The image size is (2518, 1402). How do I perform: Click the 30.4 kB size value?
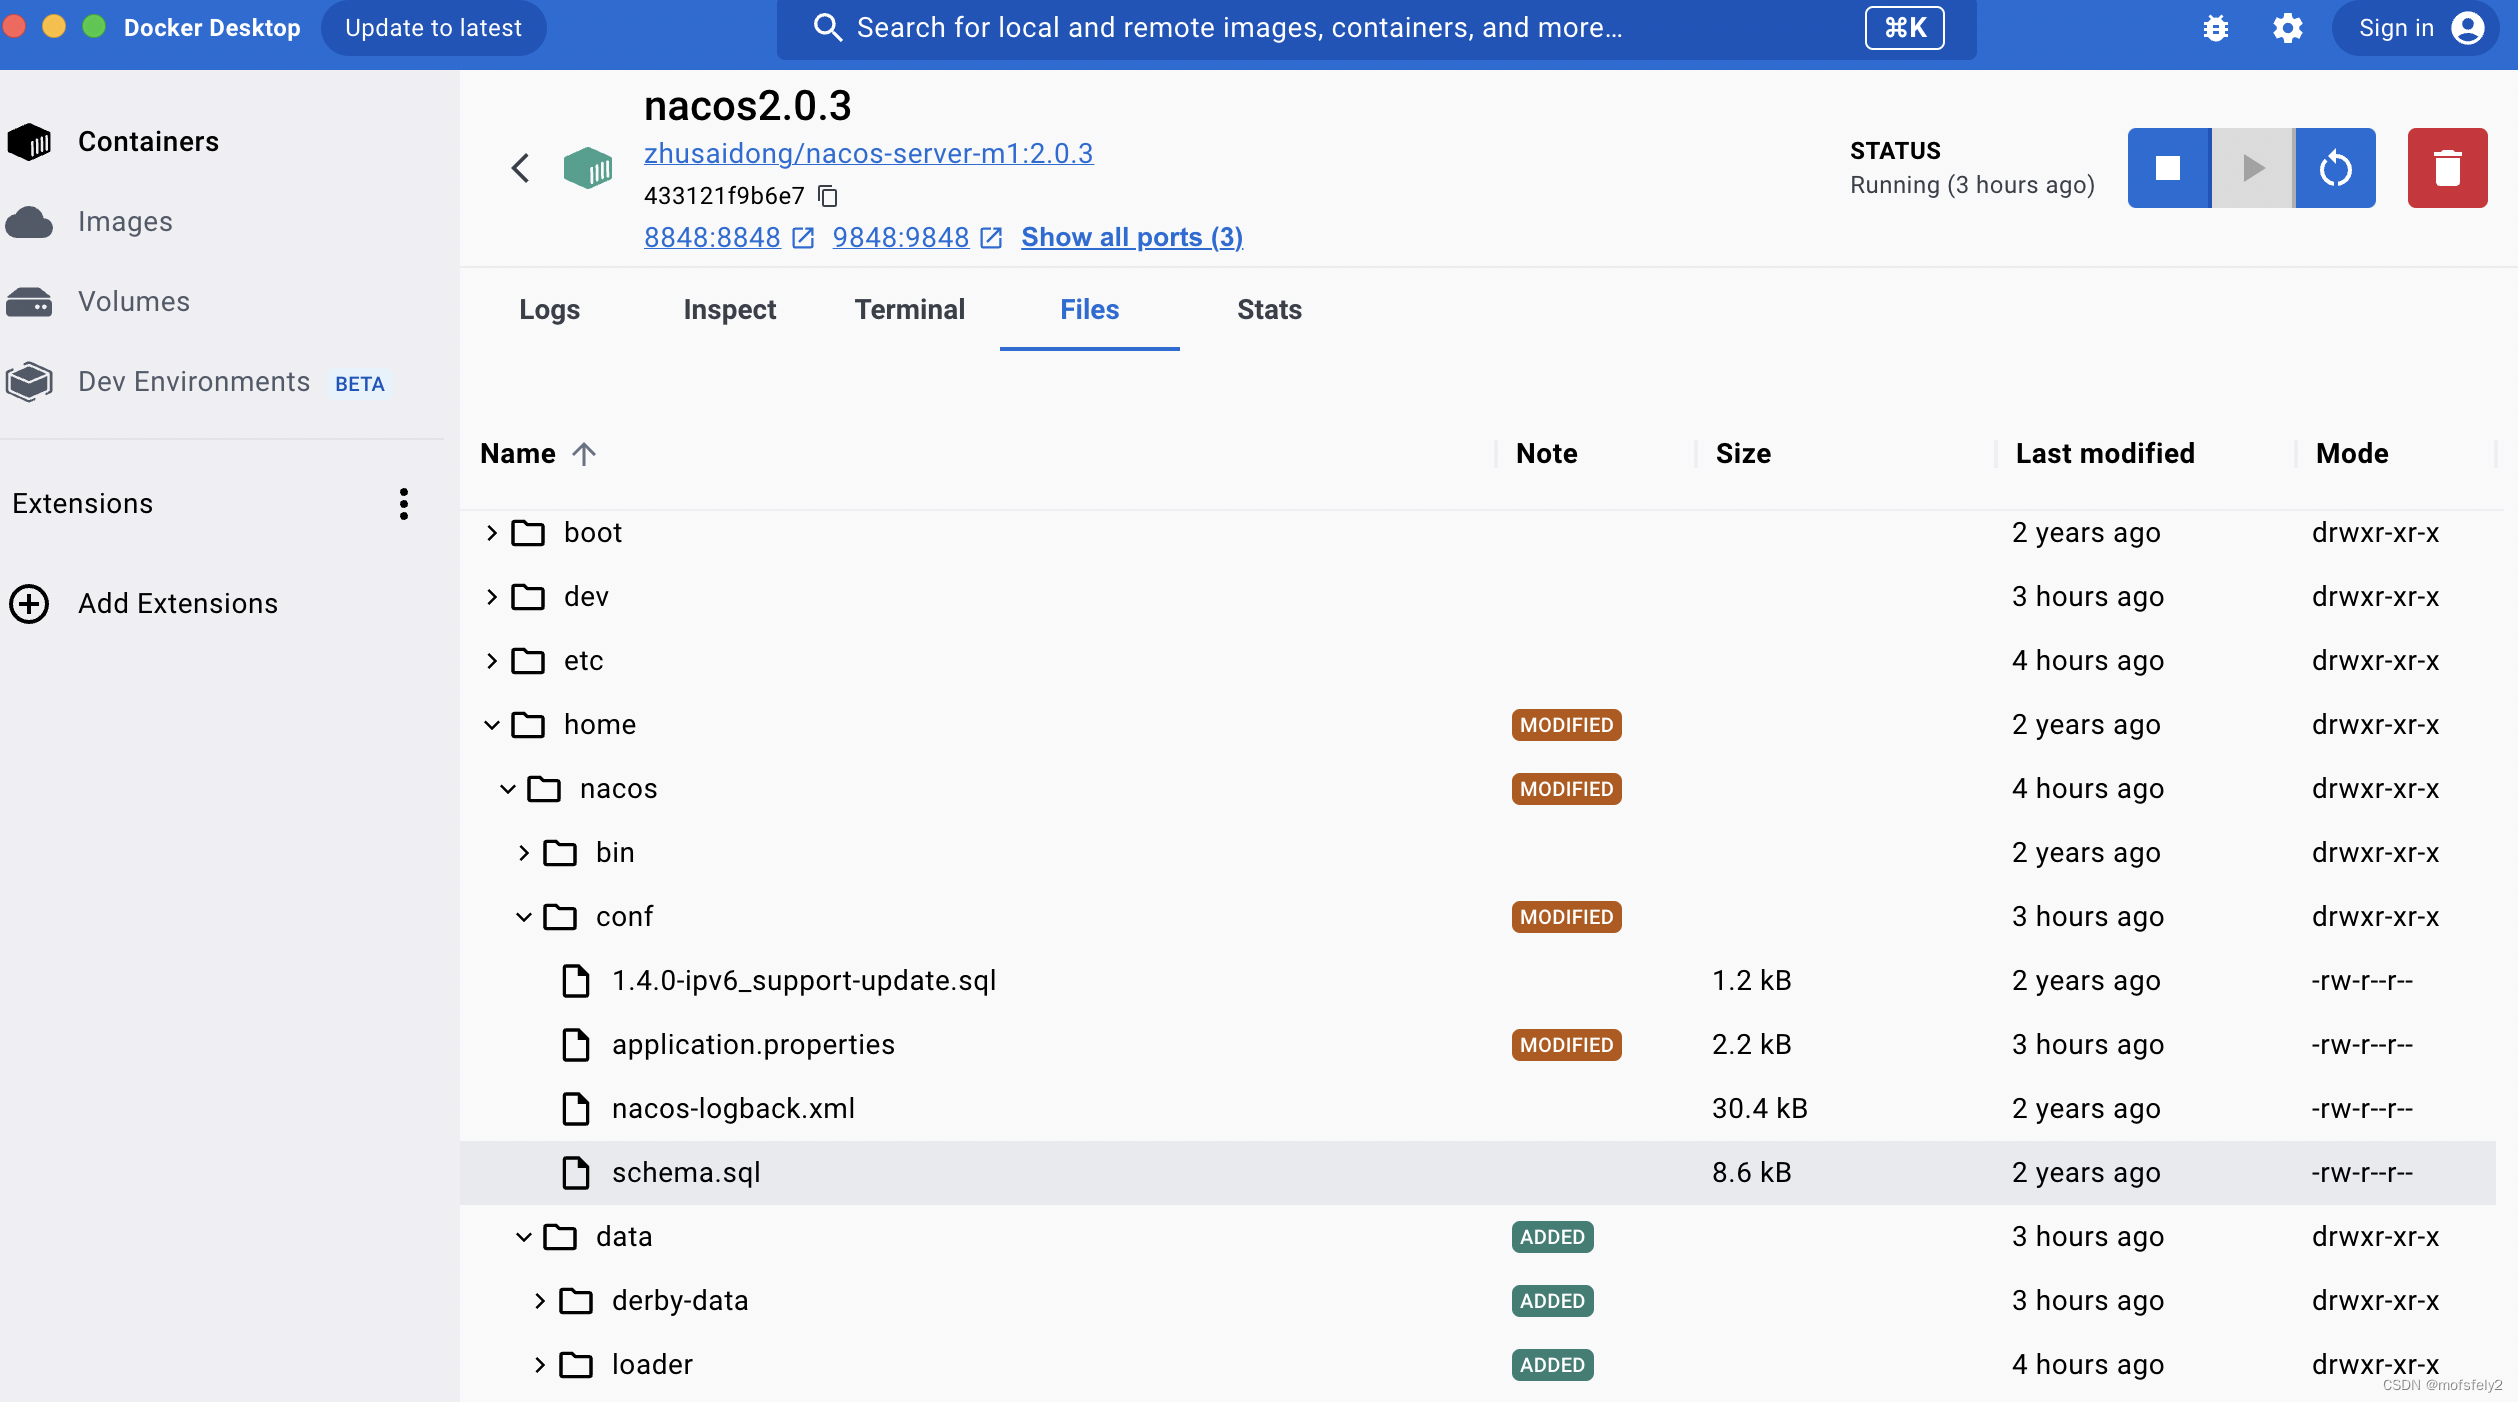[1759, 1109]
